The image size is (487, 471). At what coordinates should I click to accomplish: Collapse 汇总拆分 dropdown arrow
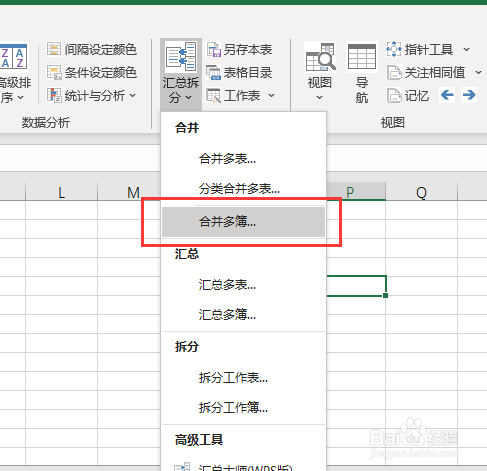(189, 97)
